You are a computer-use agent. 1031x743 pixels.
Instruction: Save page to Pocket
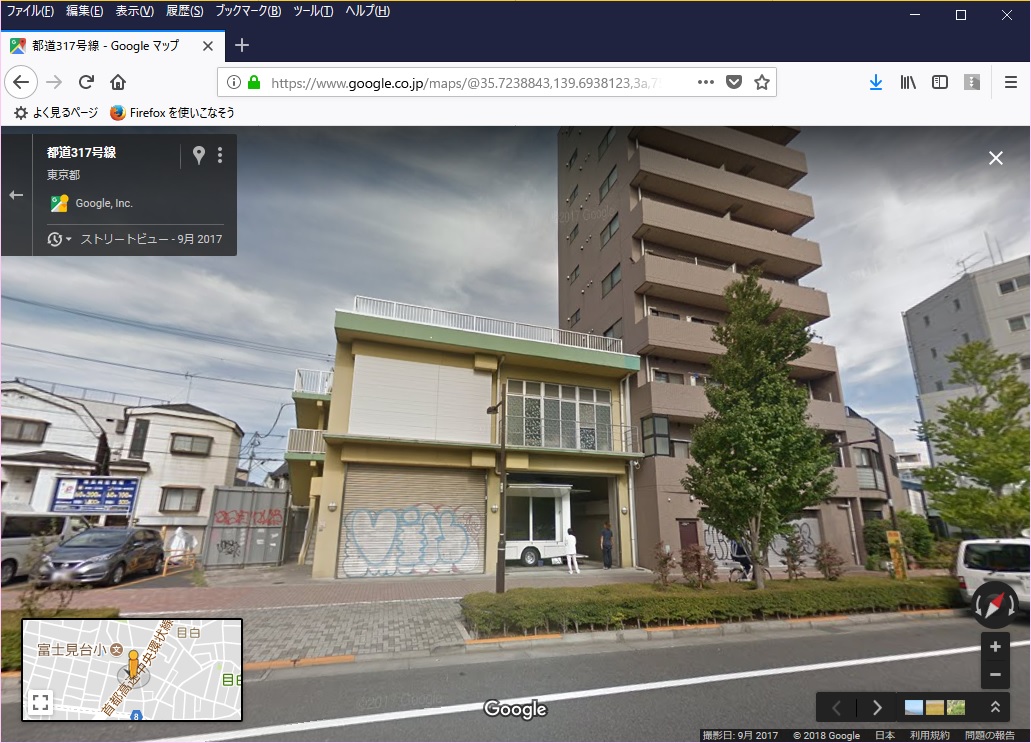coord(734,83)
